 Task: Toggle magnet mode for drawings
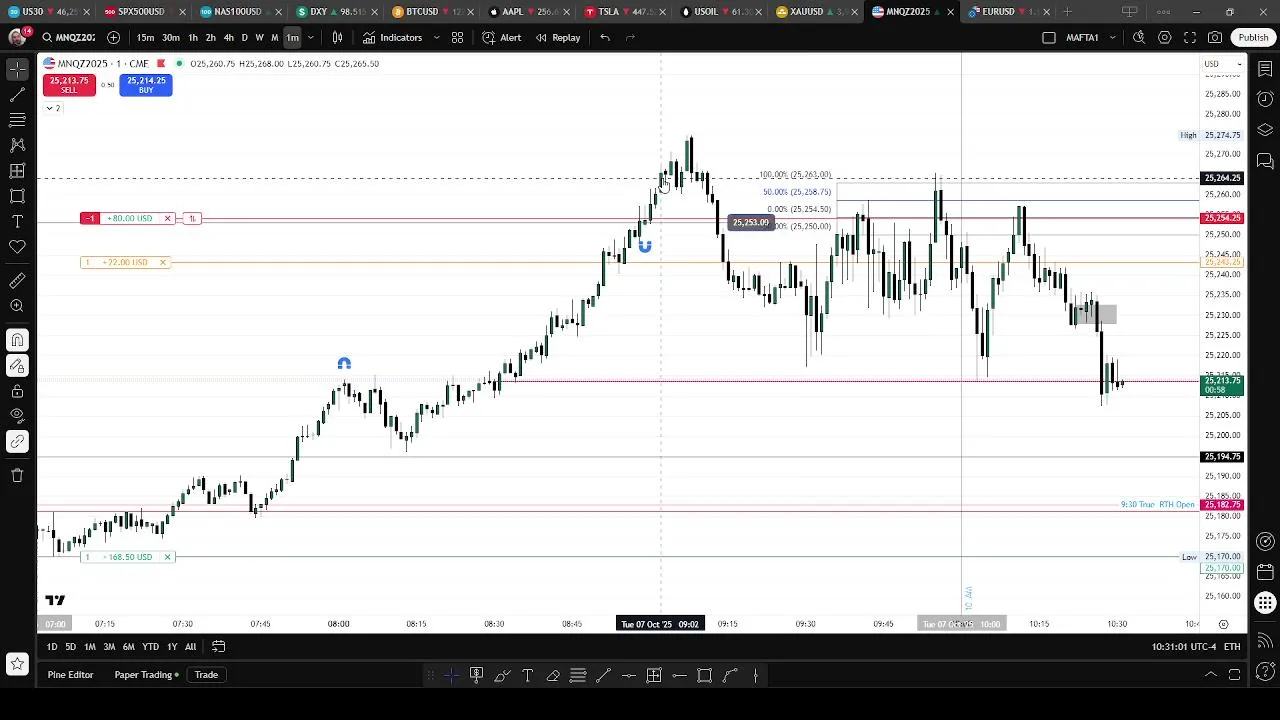coord(17,340)
